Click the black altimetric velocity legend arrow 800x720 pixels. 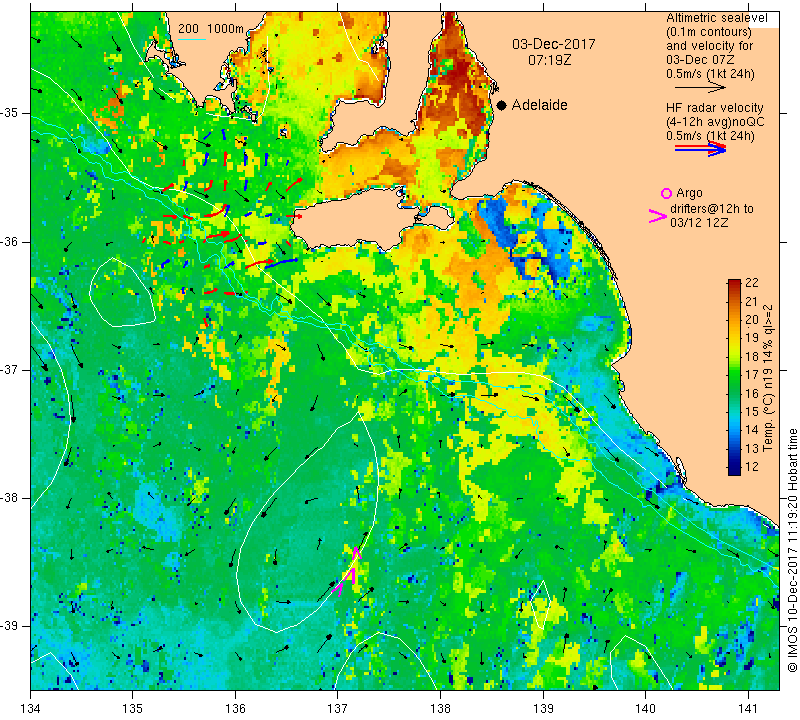coord(700,88)
